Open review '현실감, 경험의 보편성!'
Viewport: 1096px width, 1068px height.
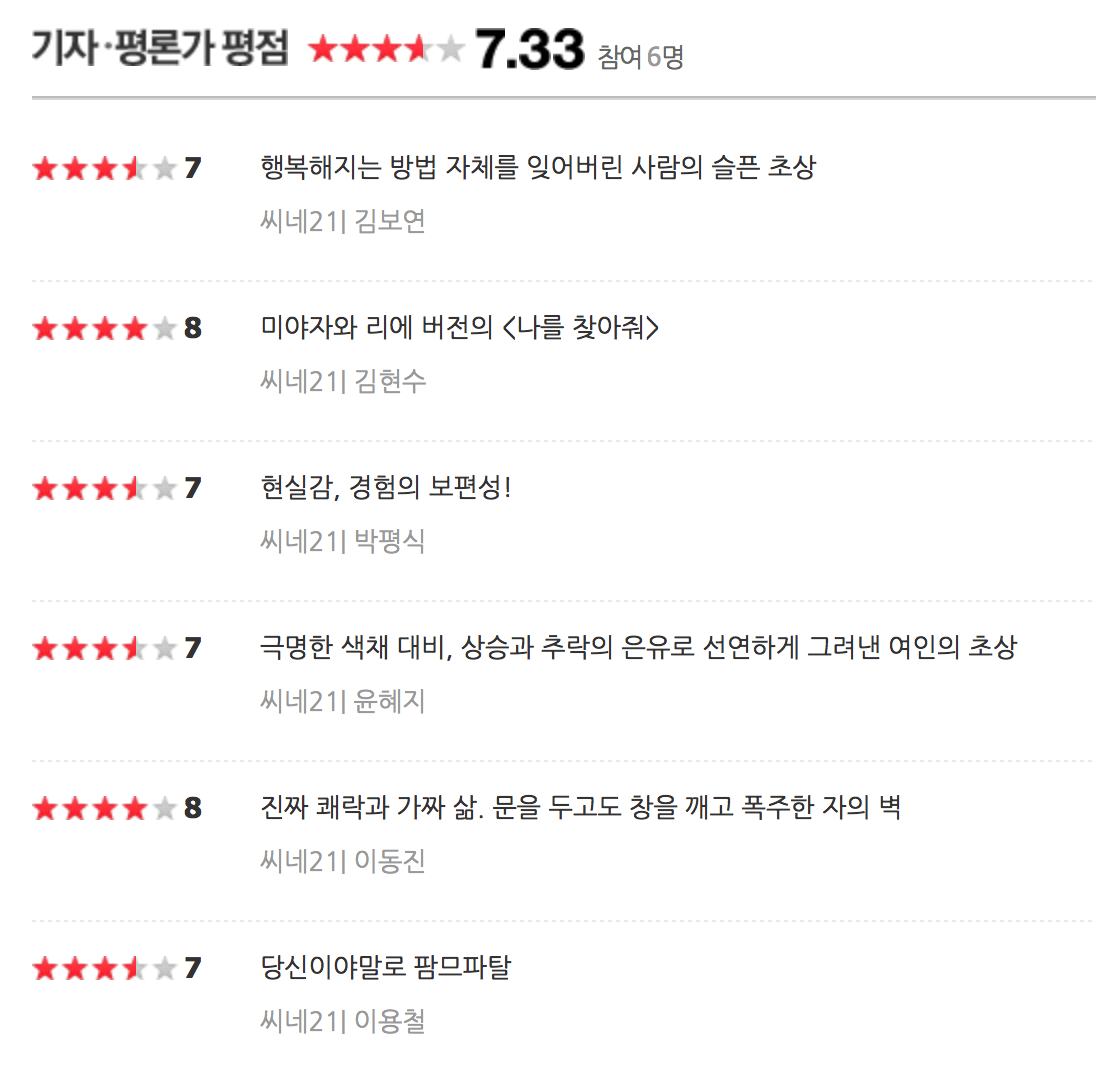click(x=385, y=487)
